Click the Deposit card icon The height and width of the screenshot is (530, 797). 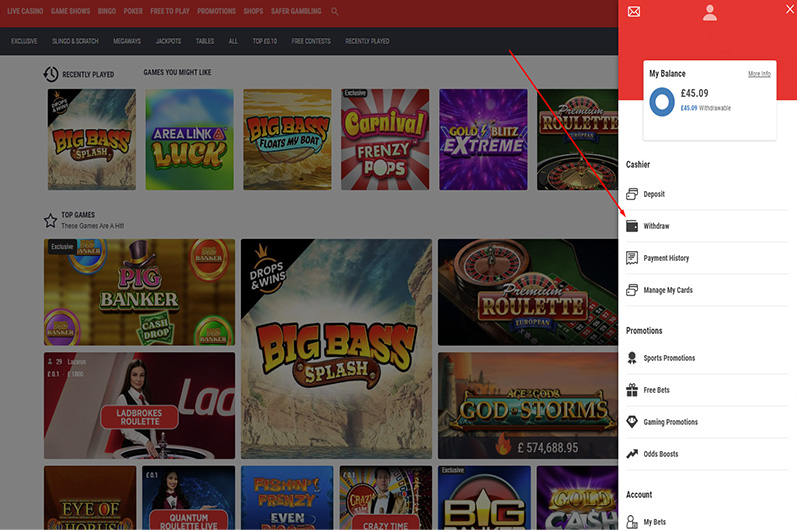[x=632, y=194]
